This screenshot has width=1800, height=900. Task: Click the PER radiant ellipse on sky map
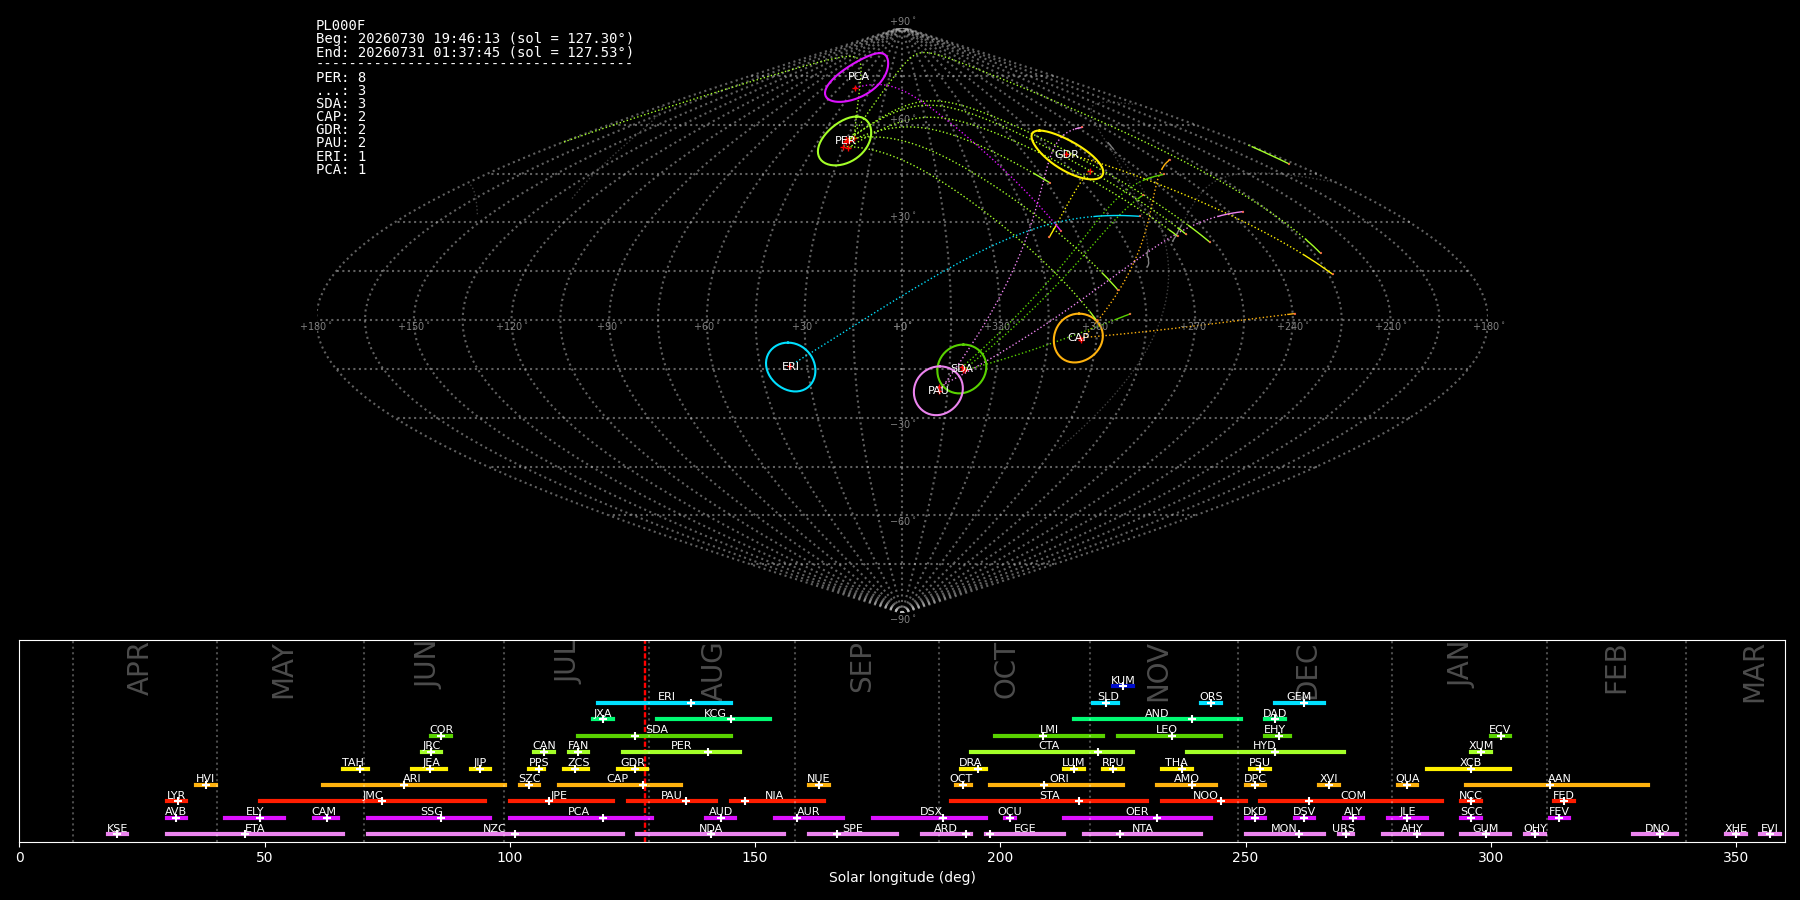click(x=844, y=141)
